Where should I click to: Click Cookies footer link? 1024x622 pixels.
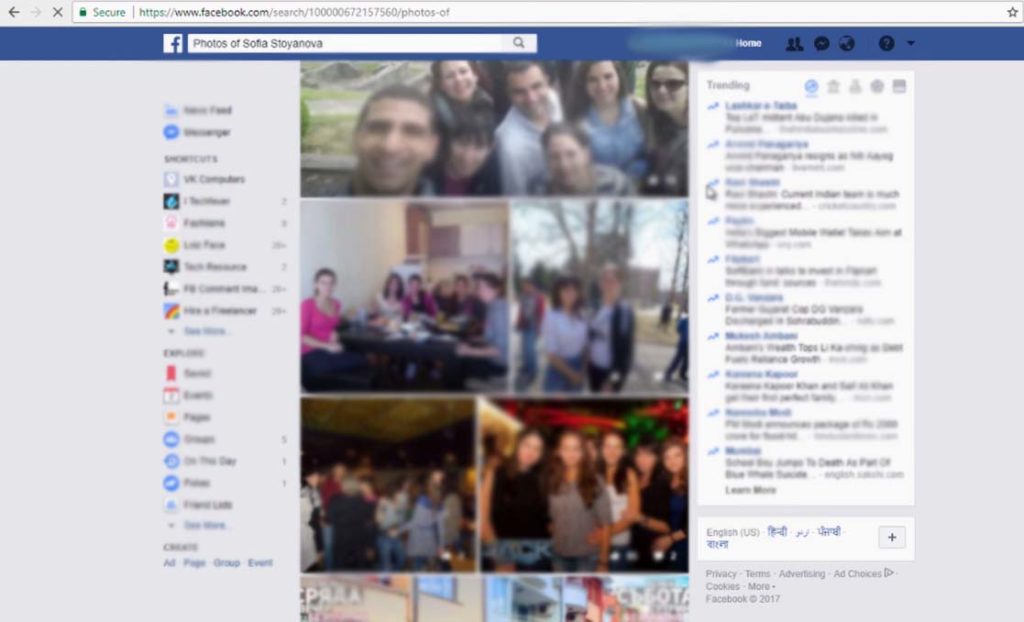point(722,586)
